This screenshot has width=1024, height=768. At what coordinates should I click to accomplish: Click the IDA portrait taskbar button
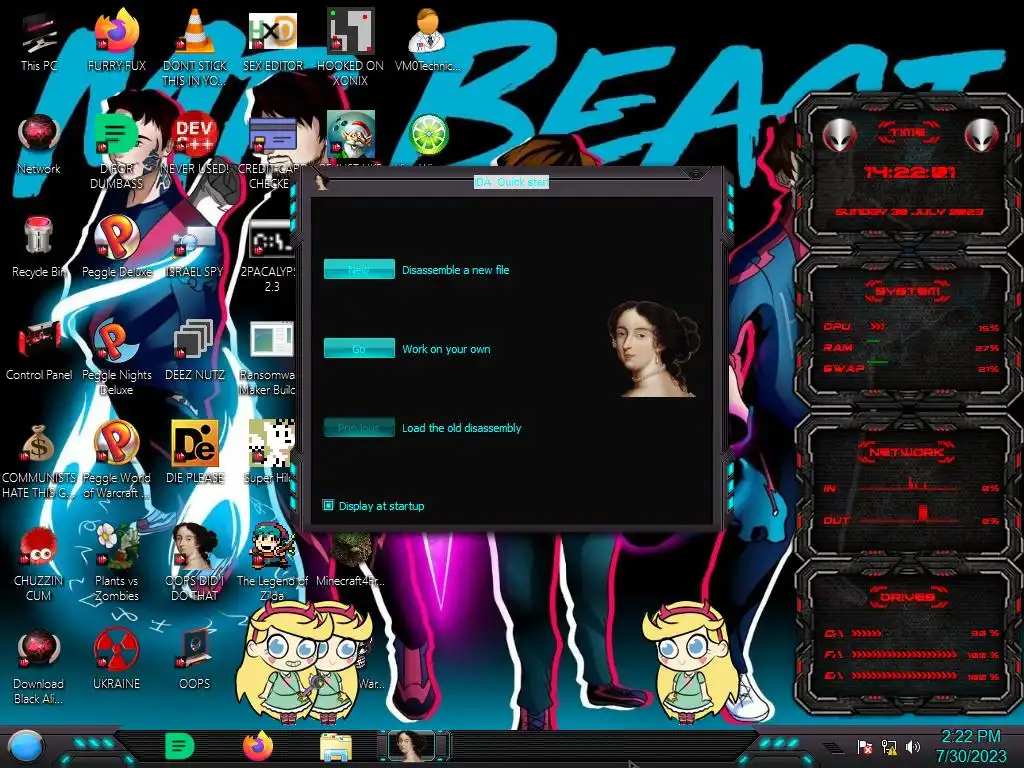(414, 746)
